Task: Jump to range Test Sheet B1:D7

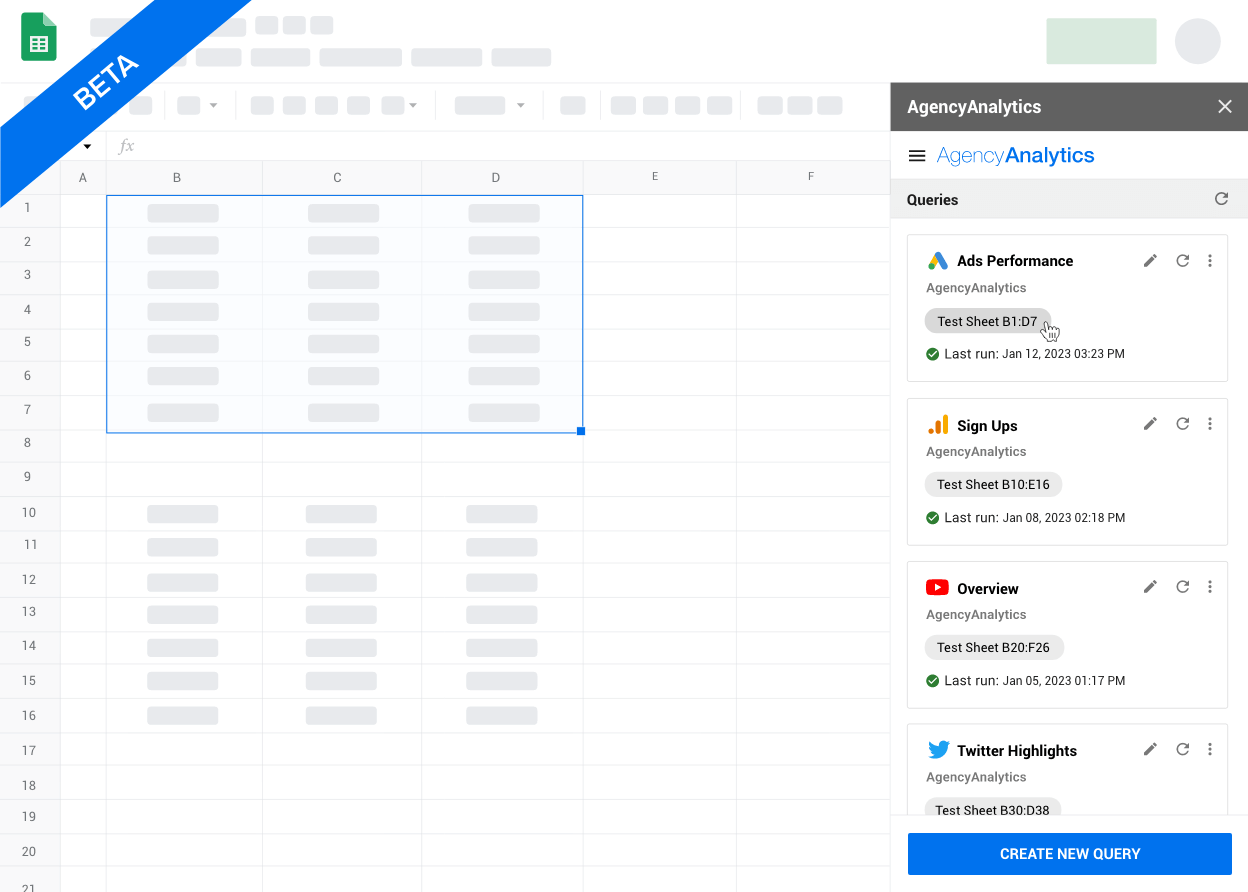Action: pyautogui.click(x=988, y=322)
